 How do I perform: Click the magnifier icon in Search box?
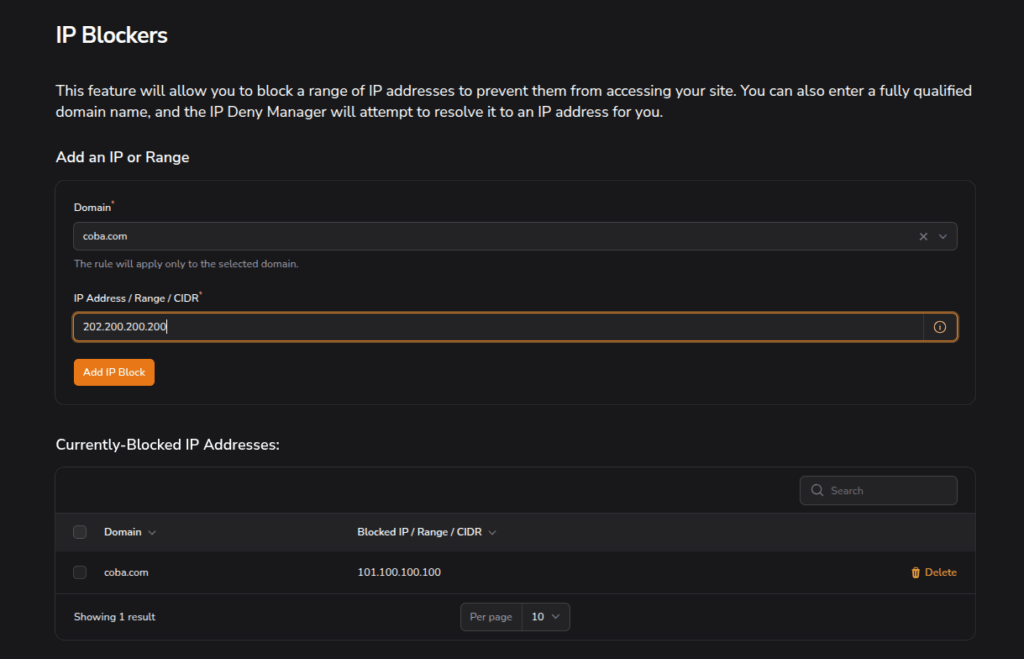818,491
